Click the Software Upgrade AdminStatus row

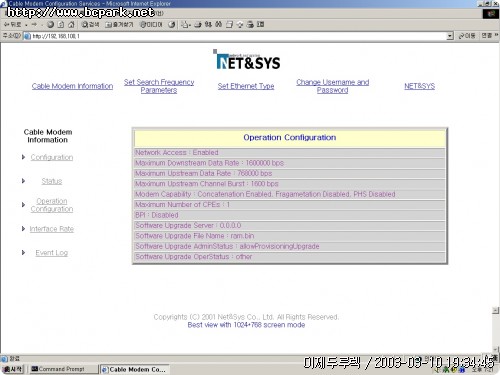(290, 246)
